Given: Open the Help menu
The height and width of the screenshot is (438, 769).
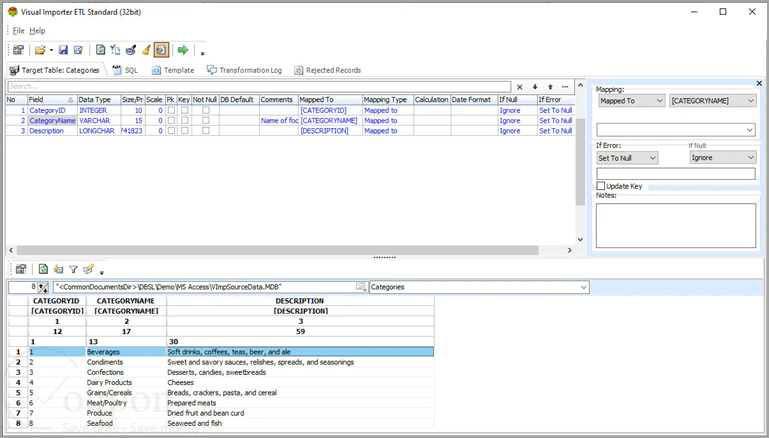Looking at the screenshot, I should point(37,31).
